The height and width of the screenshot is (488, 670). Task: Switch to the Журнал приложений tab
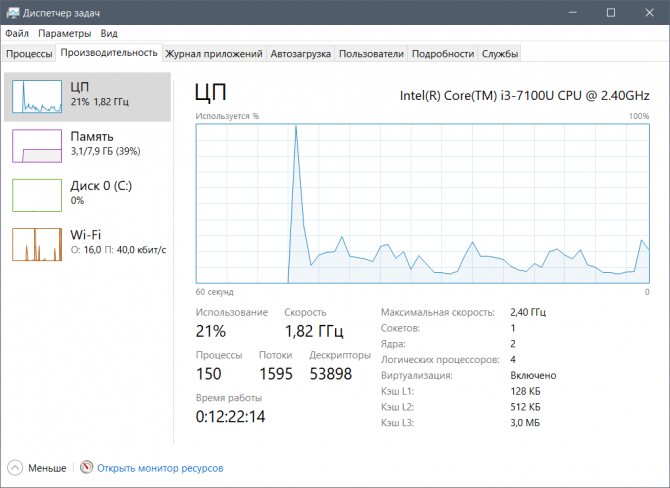pyautogui.click(x=214, y=54)
